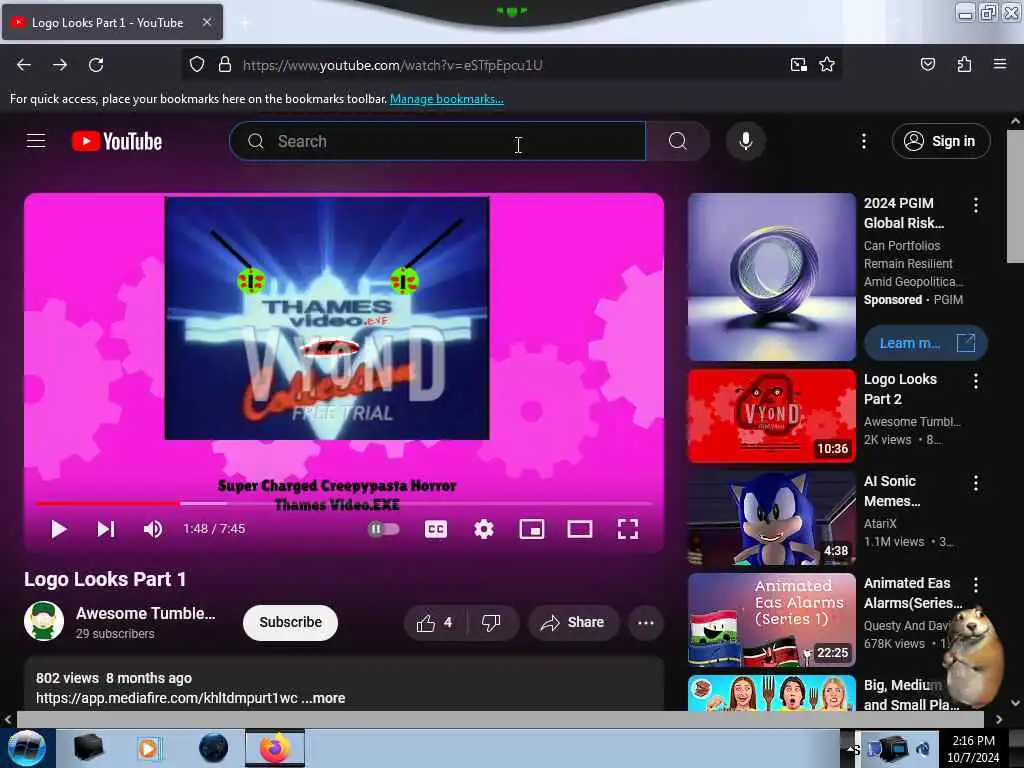Open the media player taskbar icon
The width and height of the screenshot is (1024, 768).
(149, 748)
